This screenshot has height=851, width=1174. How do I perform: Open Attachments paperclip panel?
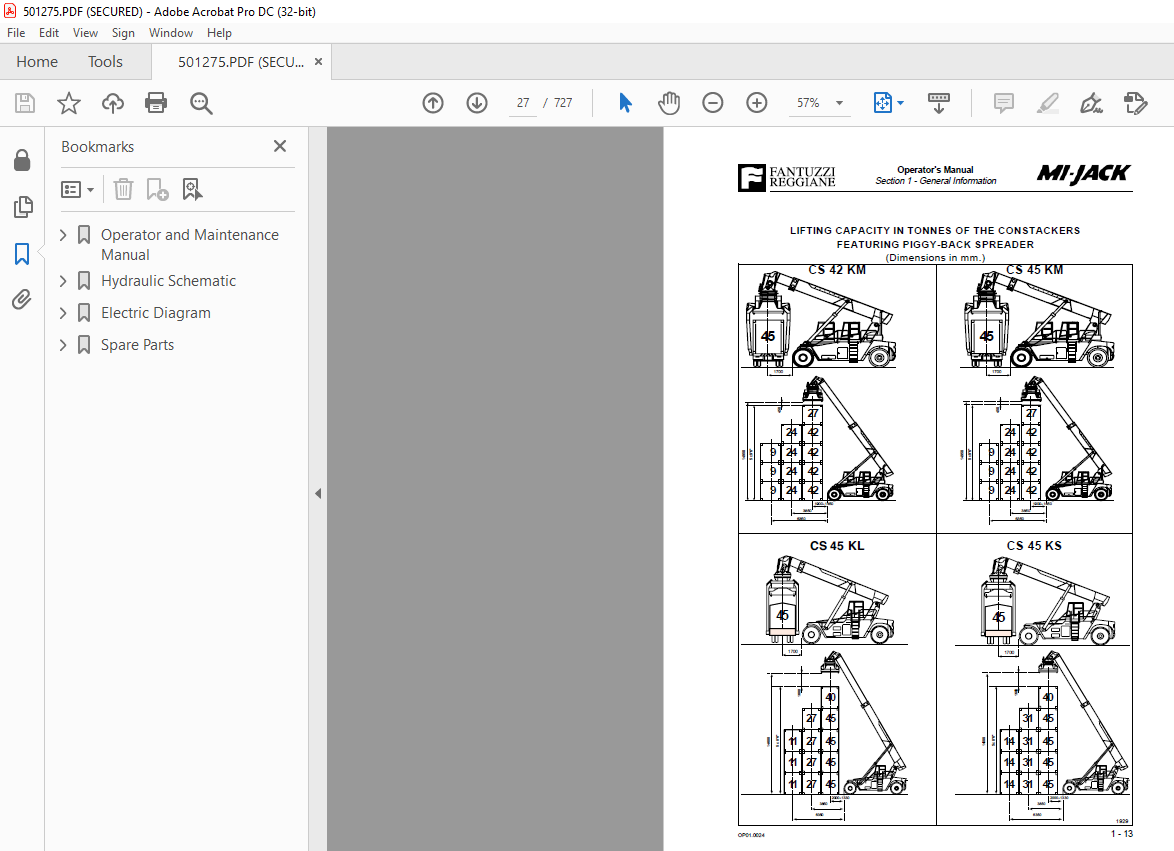[22, 299]
